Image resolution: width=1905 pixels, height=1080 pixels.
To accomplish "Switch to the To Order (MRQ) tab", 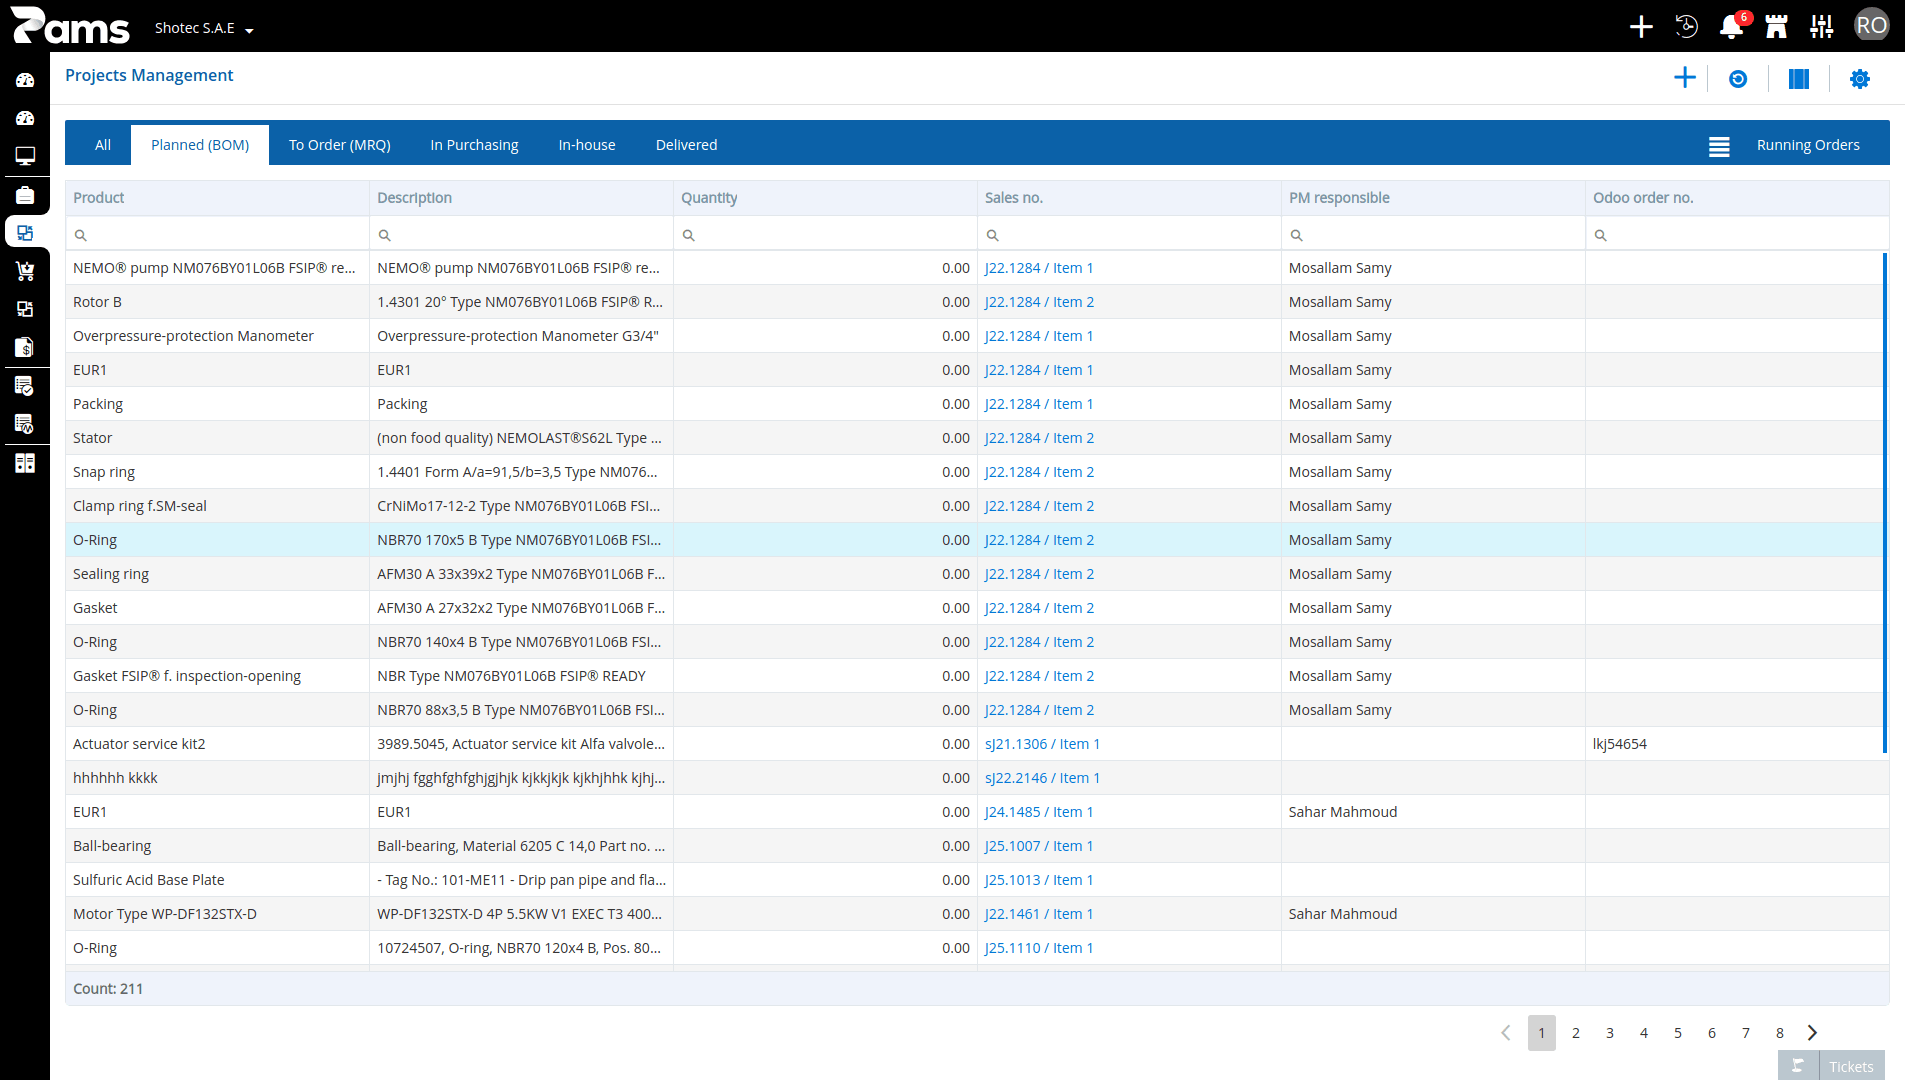I will coord(340,145).
